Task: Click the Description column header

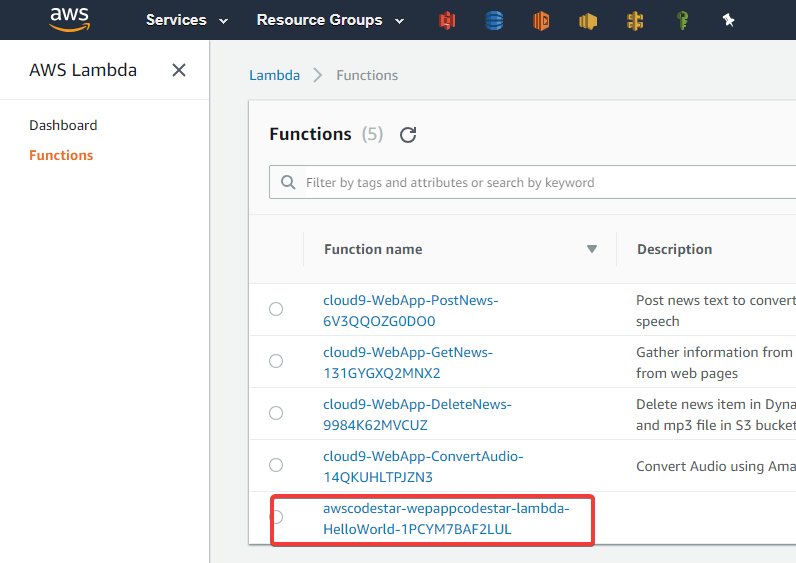Action: (x=674, y=249)
